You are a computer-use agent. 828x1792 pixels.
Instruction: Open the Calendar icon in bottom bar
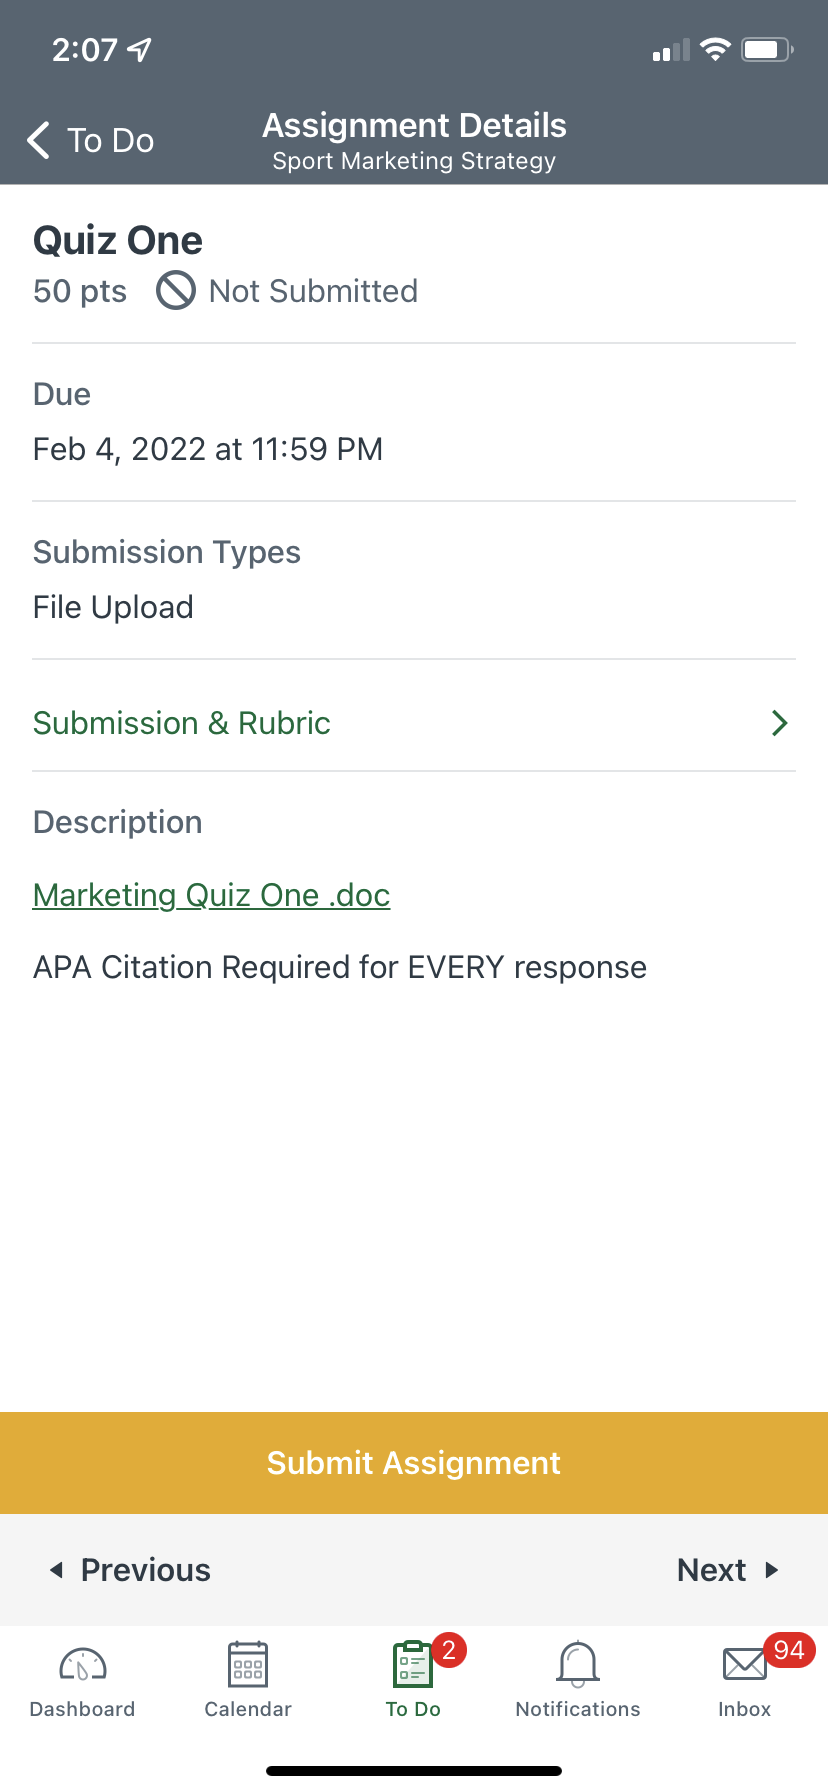click(x=248, y=1665)
